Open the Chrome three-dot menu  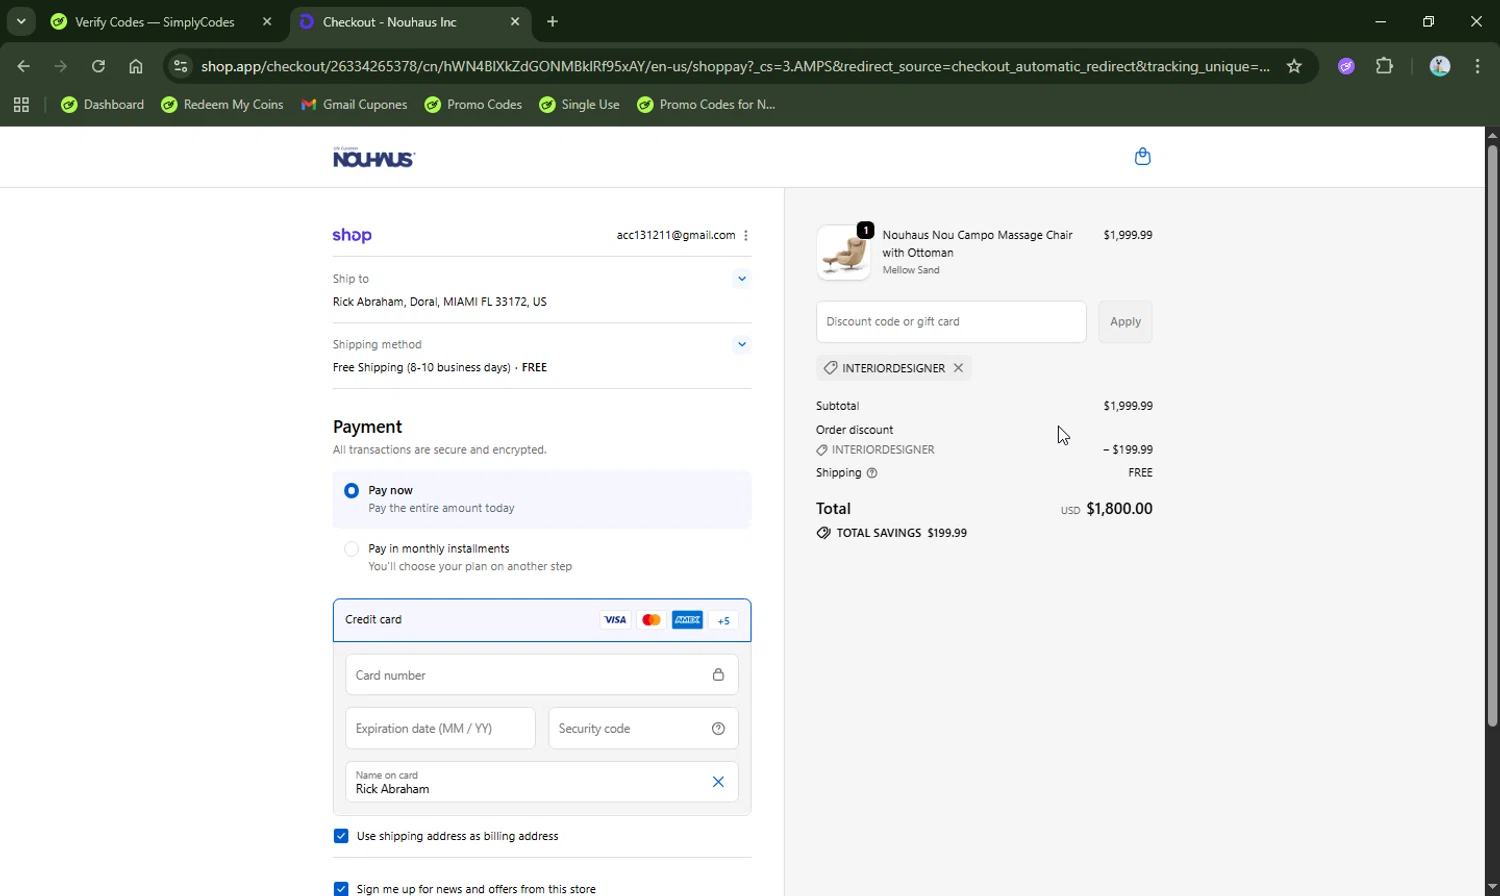1478,66
